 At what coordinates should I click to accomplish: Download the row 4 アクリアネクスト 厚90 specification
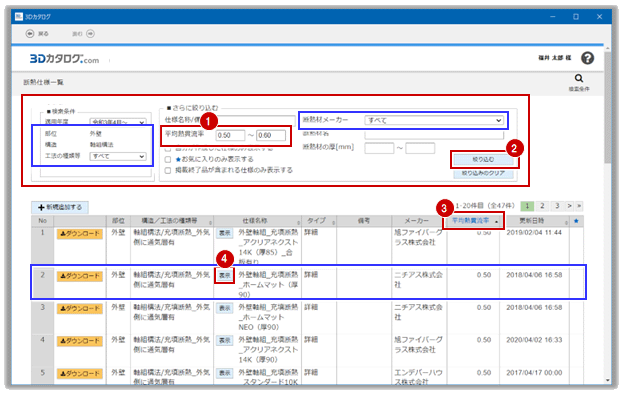tap(80, 341)
